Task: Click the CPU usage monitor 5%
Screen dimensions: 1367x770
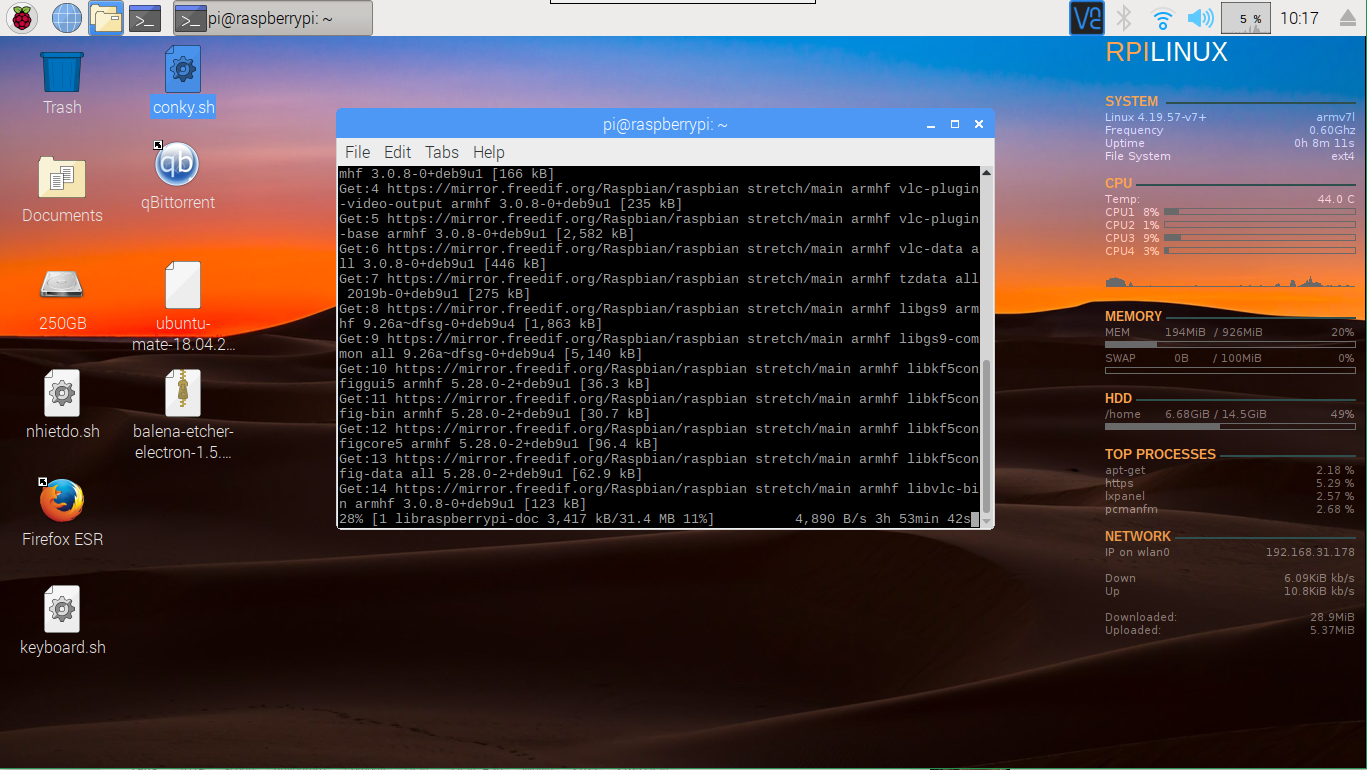Action: 1246,18
